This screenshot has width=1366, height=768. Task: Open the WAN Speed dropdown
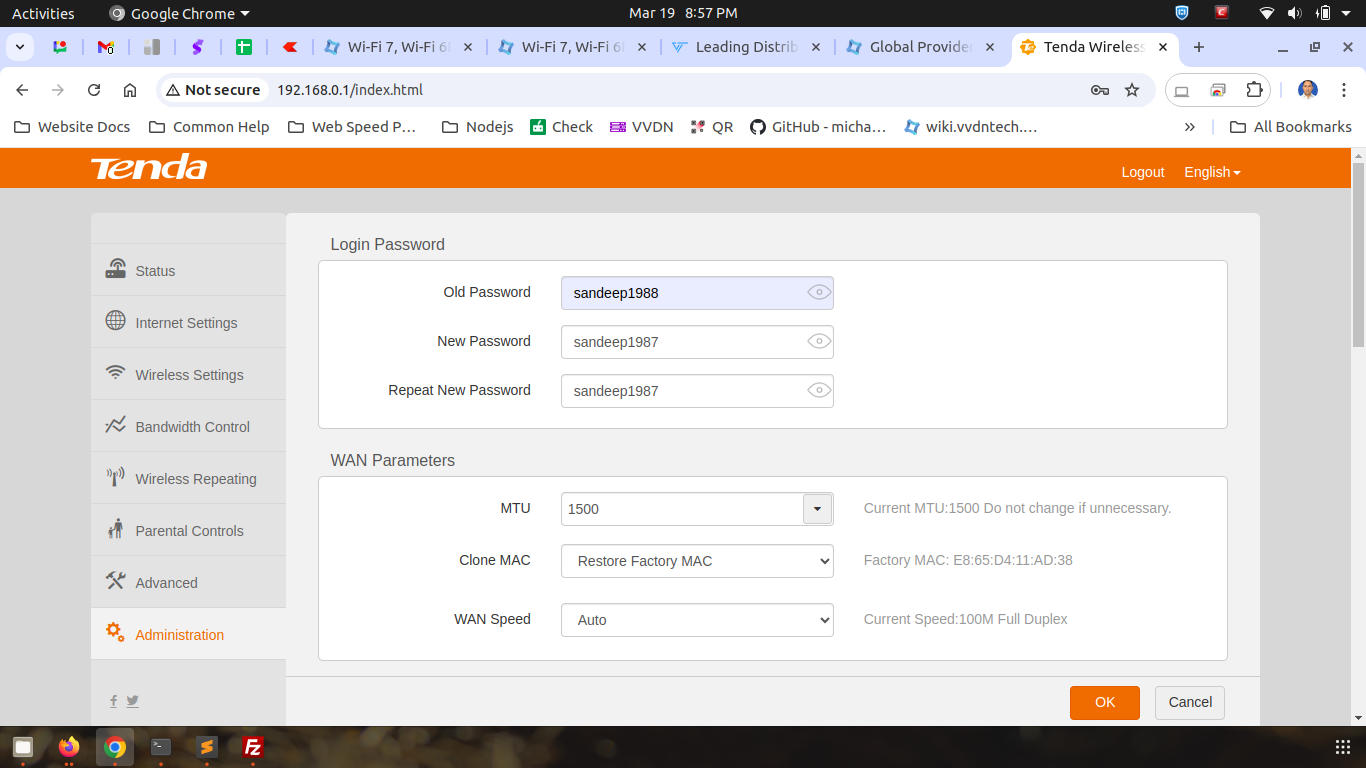[x=697, y=620]
